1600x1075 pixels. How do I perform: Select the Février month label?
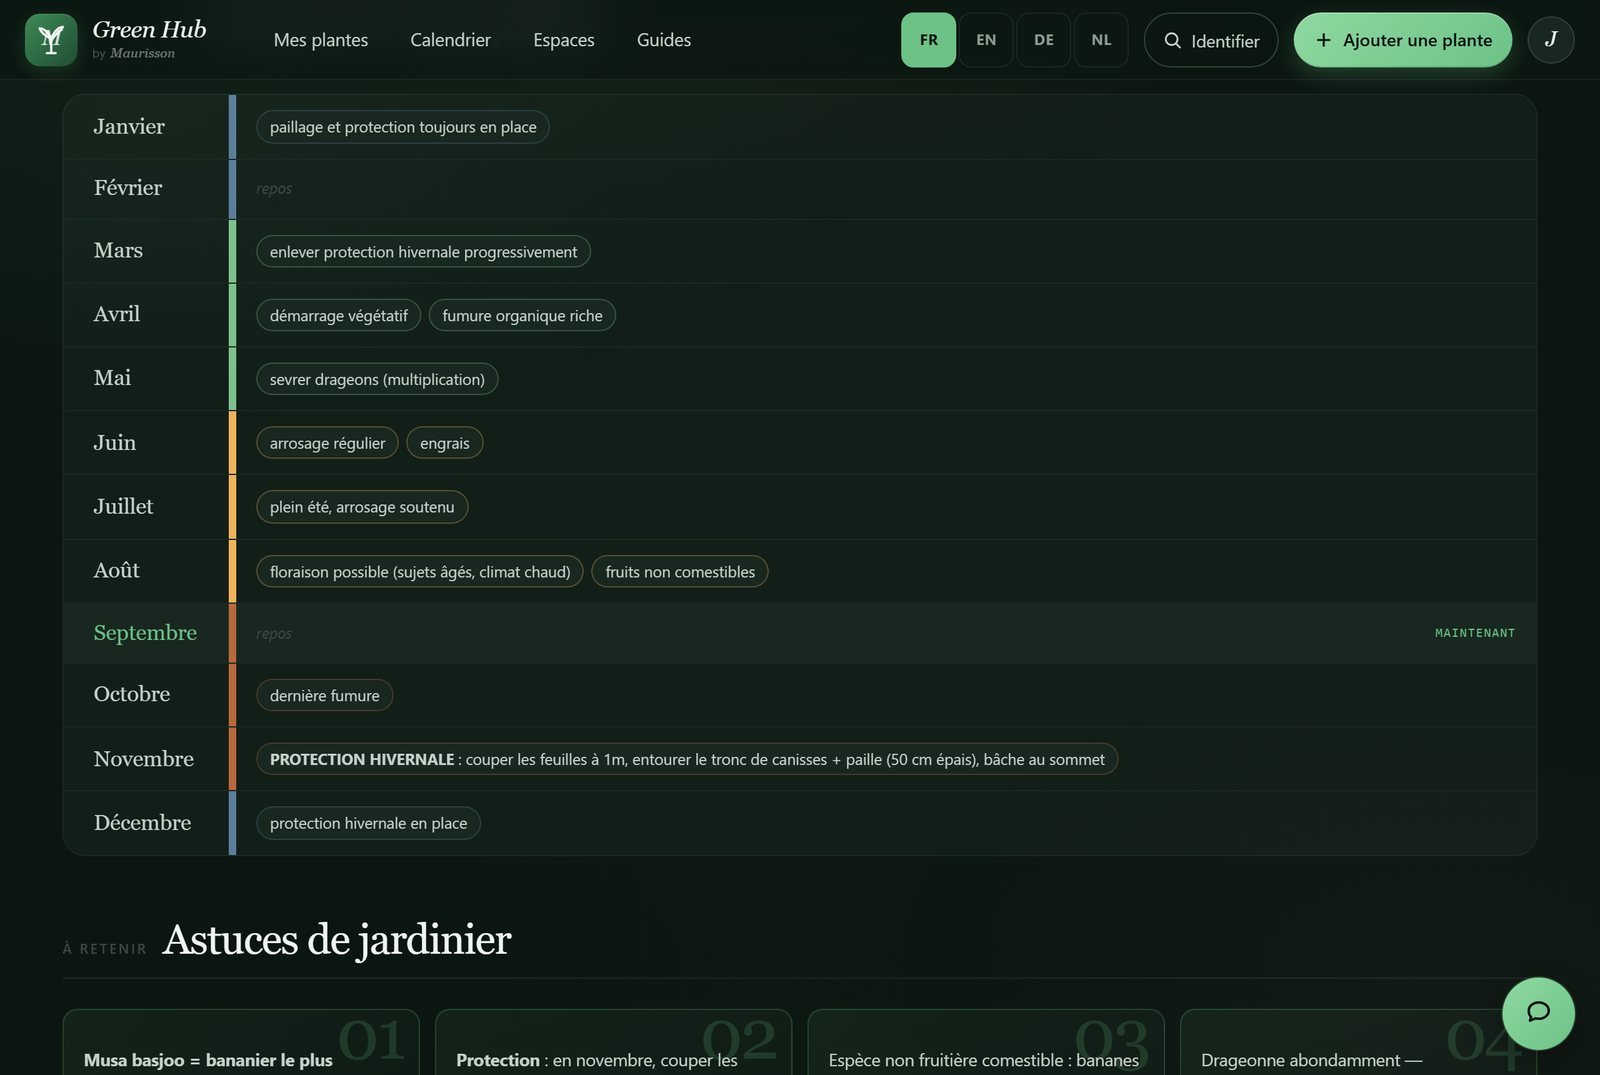(x=128, y=188)
